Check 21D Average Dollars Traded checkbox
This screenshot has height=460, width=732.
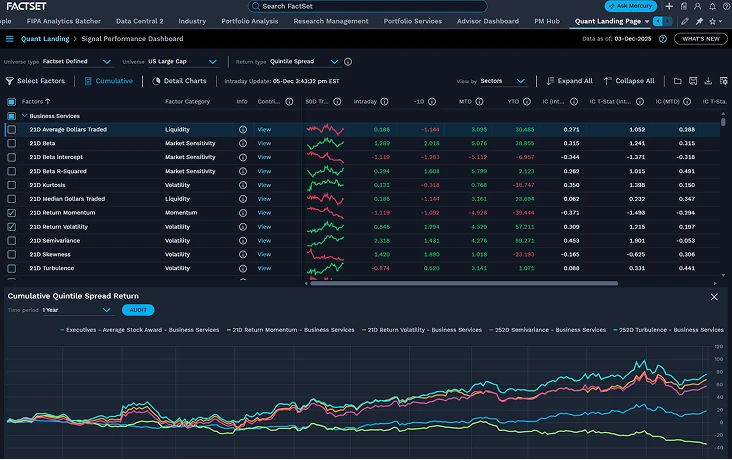point(12,129)
